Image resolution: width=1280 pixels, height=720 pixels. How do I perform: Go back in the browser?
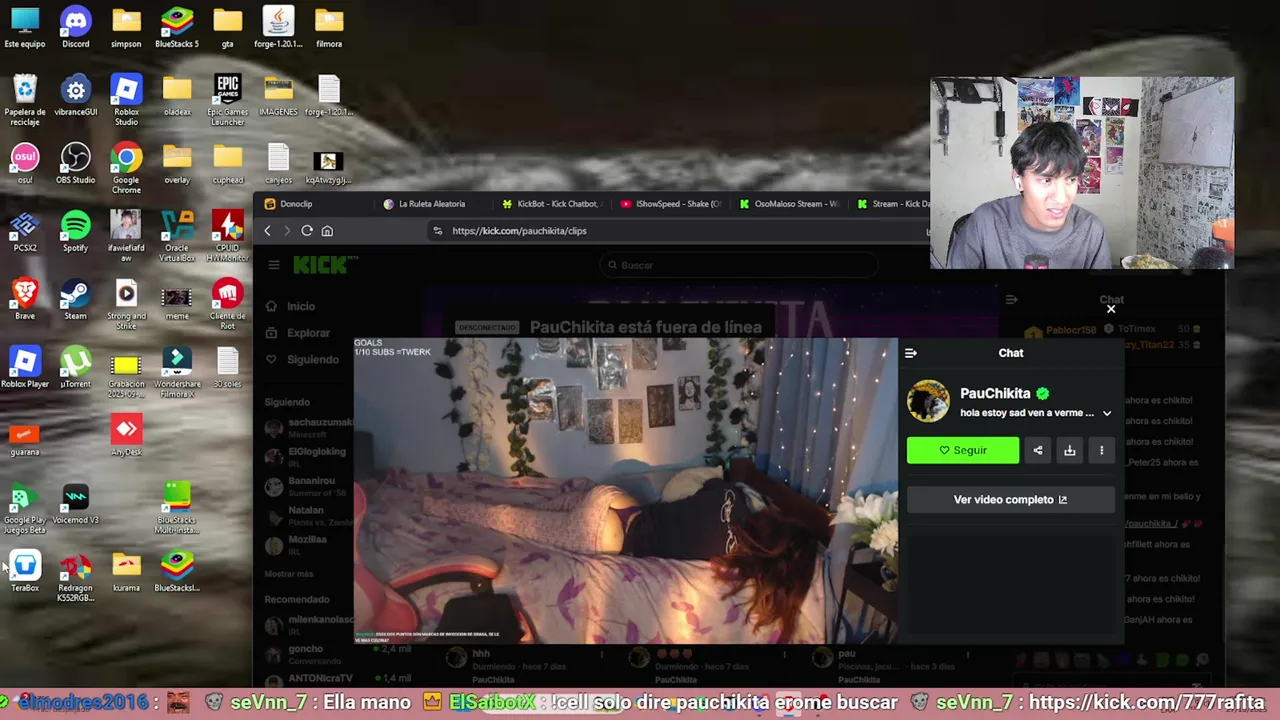coord(267,231)
